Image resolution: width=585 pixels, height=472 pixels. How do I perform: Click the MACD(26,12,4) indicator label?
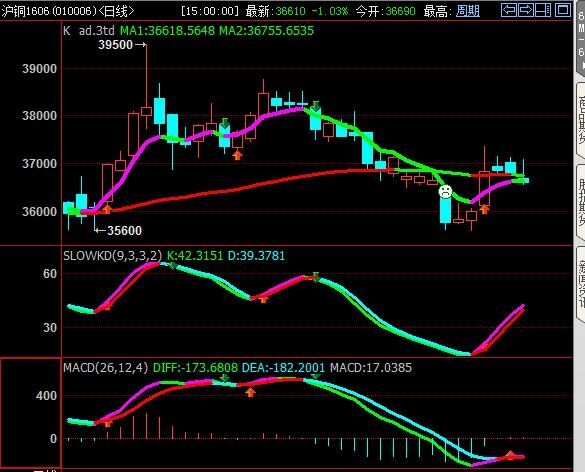[x=106, y=368]
